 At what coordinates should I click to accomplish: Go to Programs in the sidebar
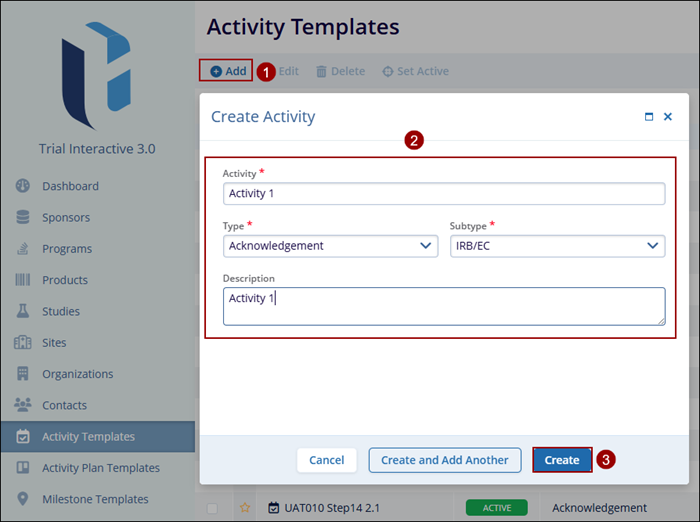(66, 249)
